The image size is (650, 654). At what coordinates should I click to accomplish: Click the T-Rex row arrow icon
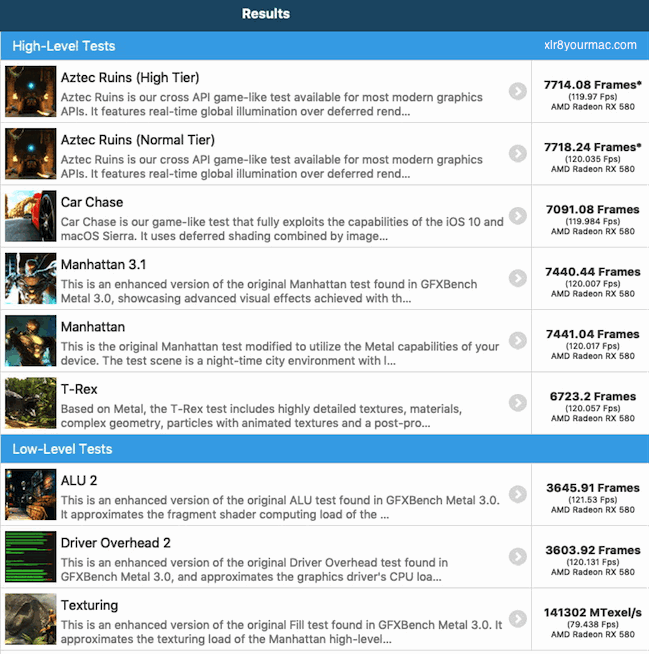pos(518,403)
